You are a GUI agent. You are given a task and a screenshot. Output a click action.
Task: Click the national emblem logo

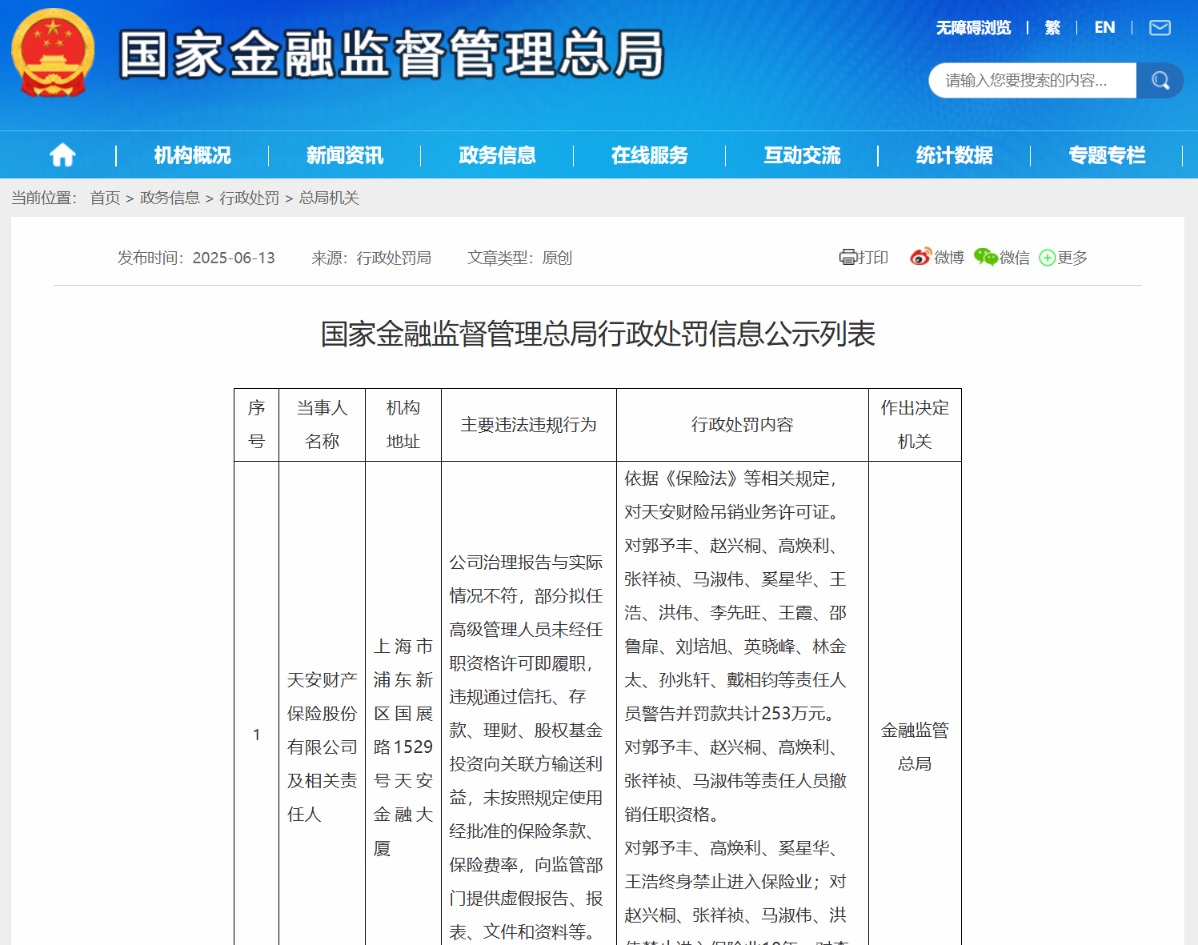pyautogui.click(x=52, y=52)
